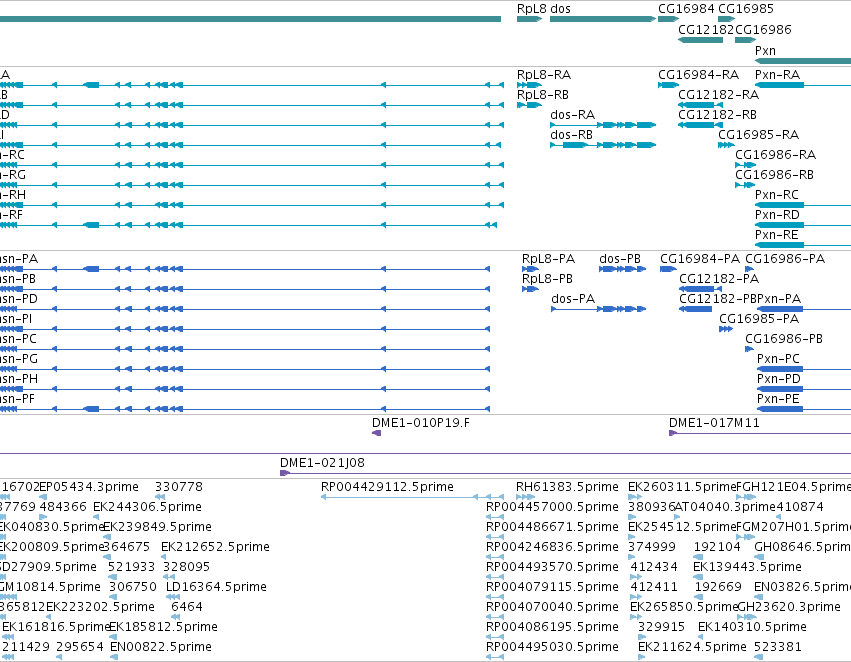Click the RpL8-PB coding sequence label

[x=547, y=279]
